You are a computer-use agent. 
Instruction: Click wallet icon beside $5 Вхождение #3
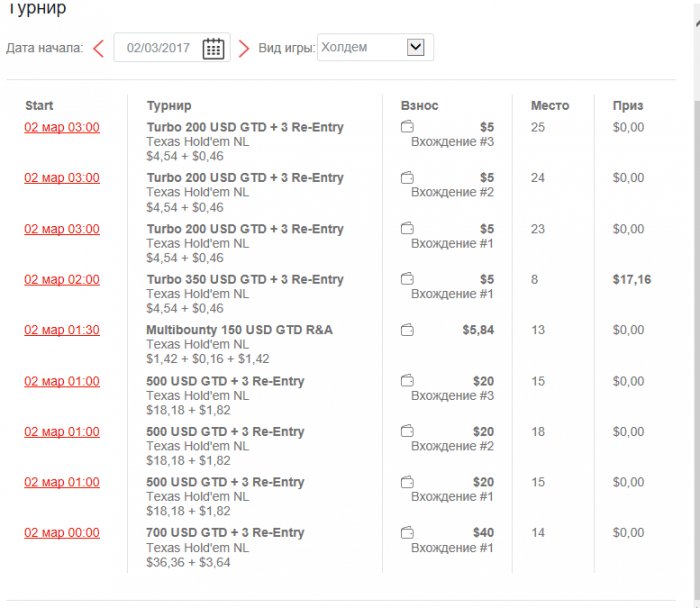(407, 127)
